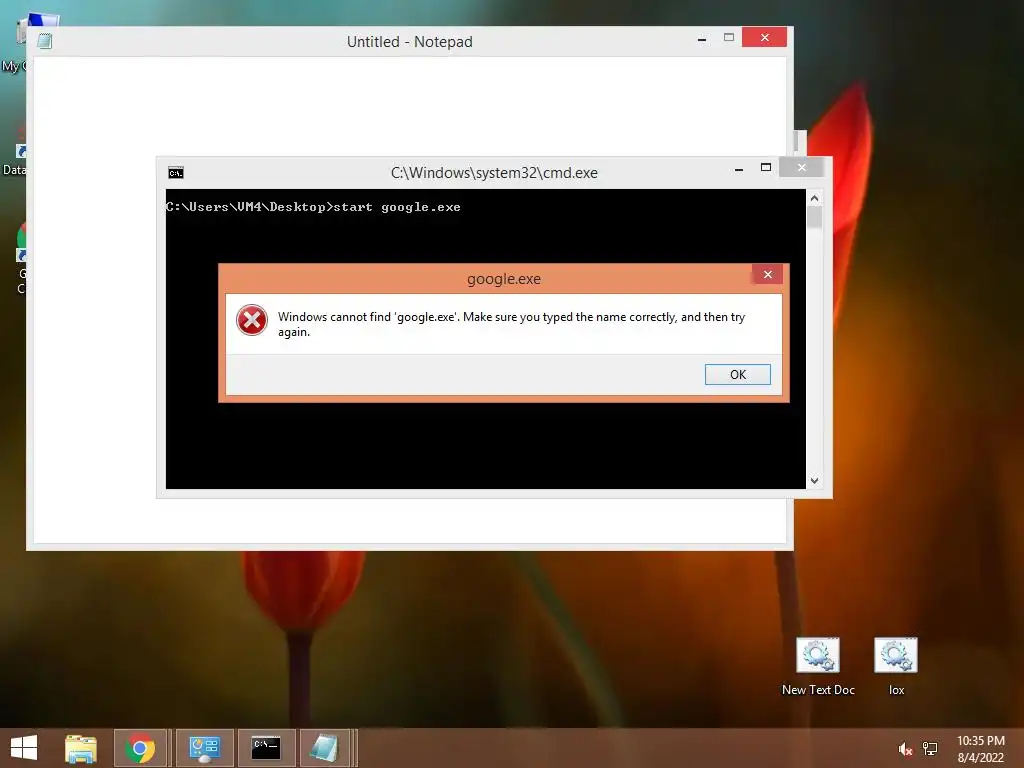Viewport: 1024px width, 768px height.
Task: Click the cmd.exe title bar icon
Action: pos(176,172)
